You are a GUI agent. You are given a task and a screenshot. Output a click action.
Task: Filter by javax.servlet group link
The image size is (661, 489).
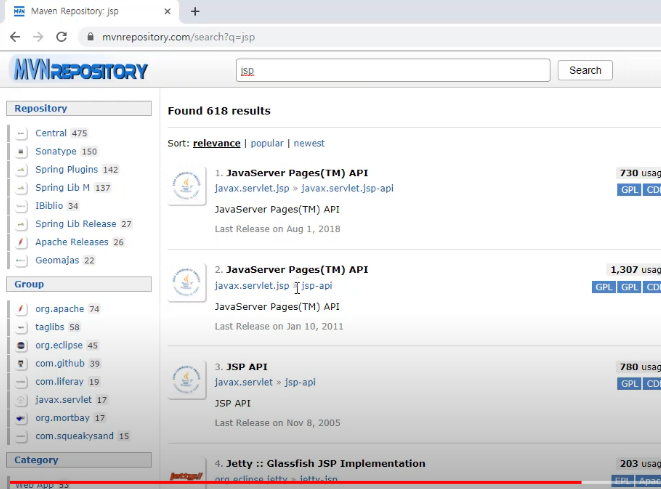point(63,400)
